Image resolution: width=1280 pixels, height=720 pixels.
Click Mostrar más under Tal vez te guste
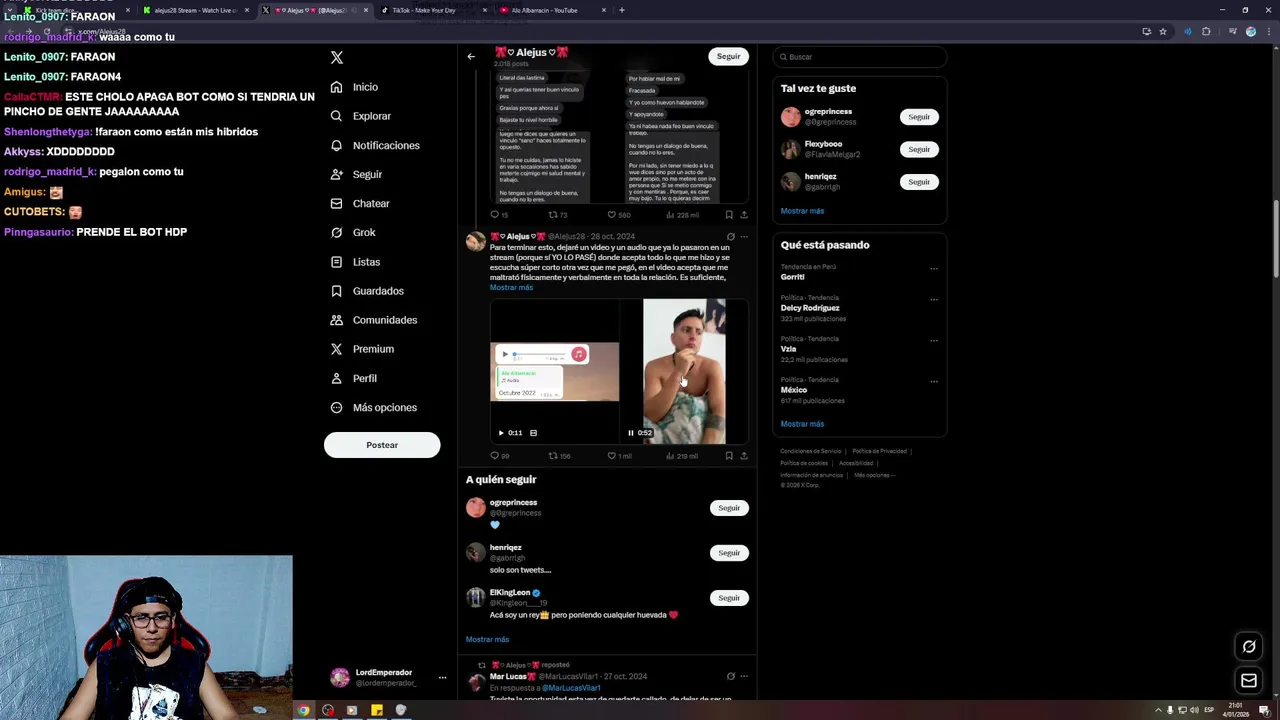(x=802, y=211)
